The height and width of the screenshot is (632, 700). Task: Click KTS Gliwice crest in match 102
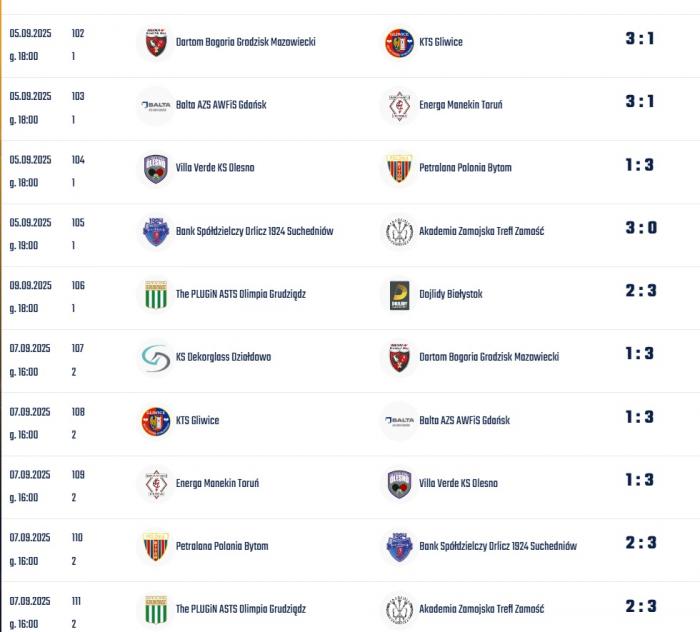tap(399, 43)
